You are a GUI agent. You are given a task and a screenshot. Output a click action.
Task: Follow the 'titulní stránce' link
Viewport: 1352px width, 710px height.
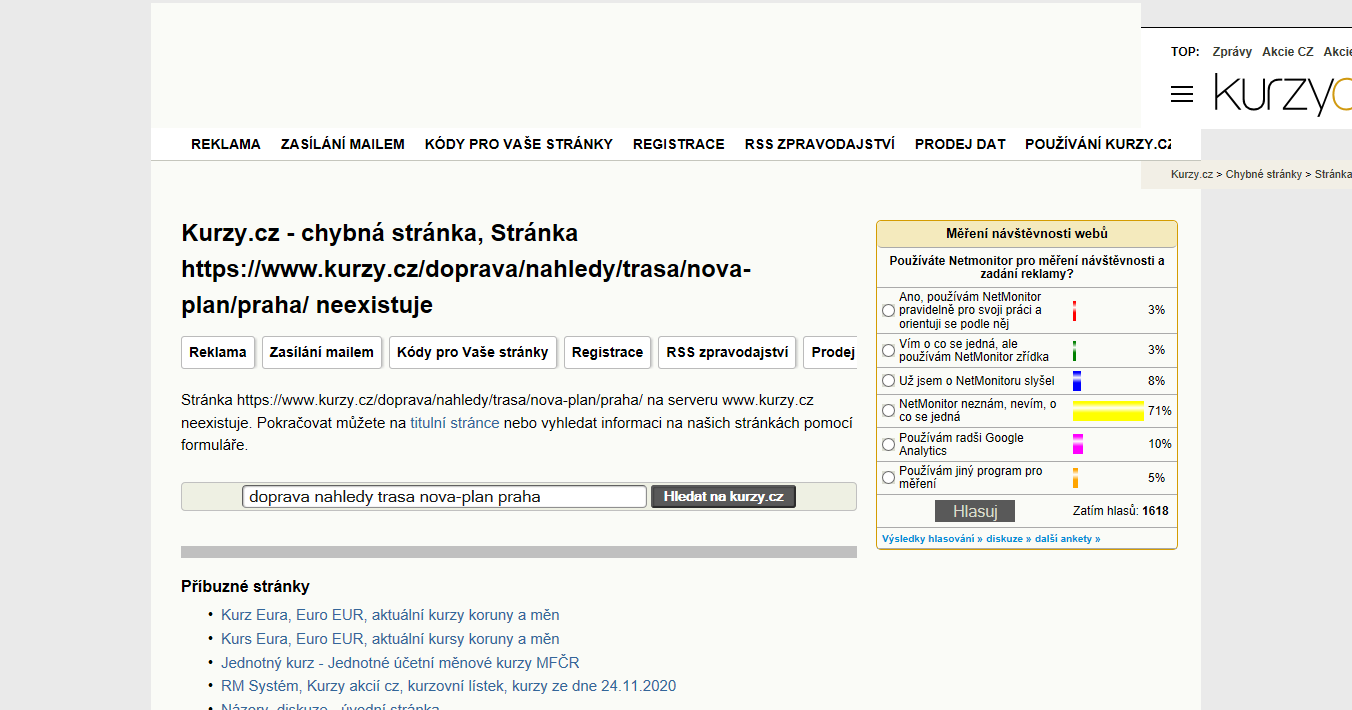point(455,423)
